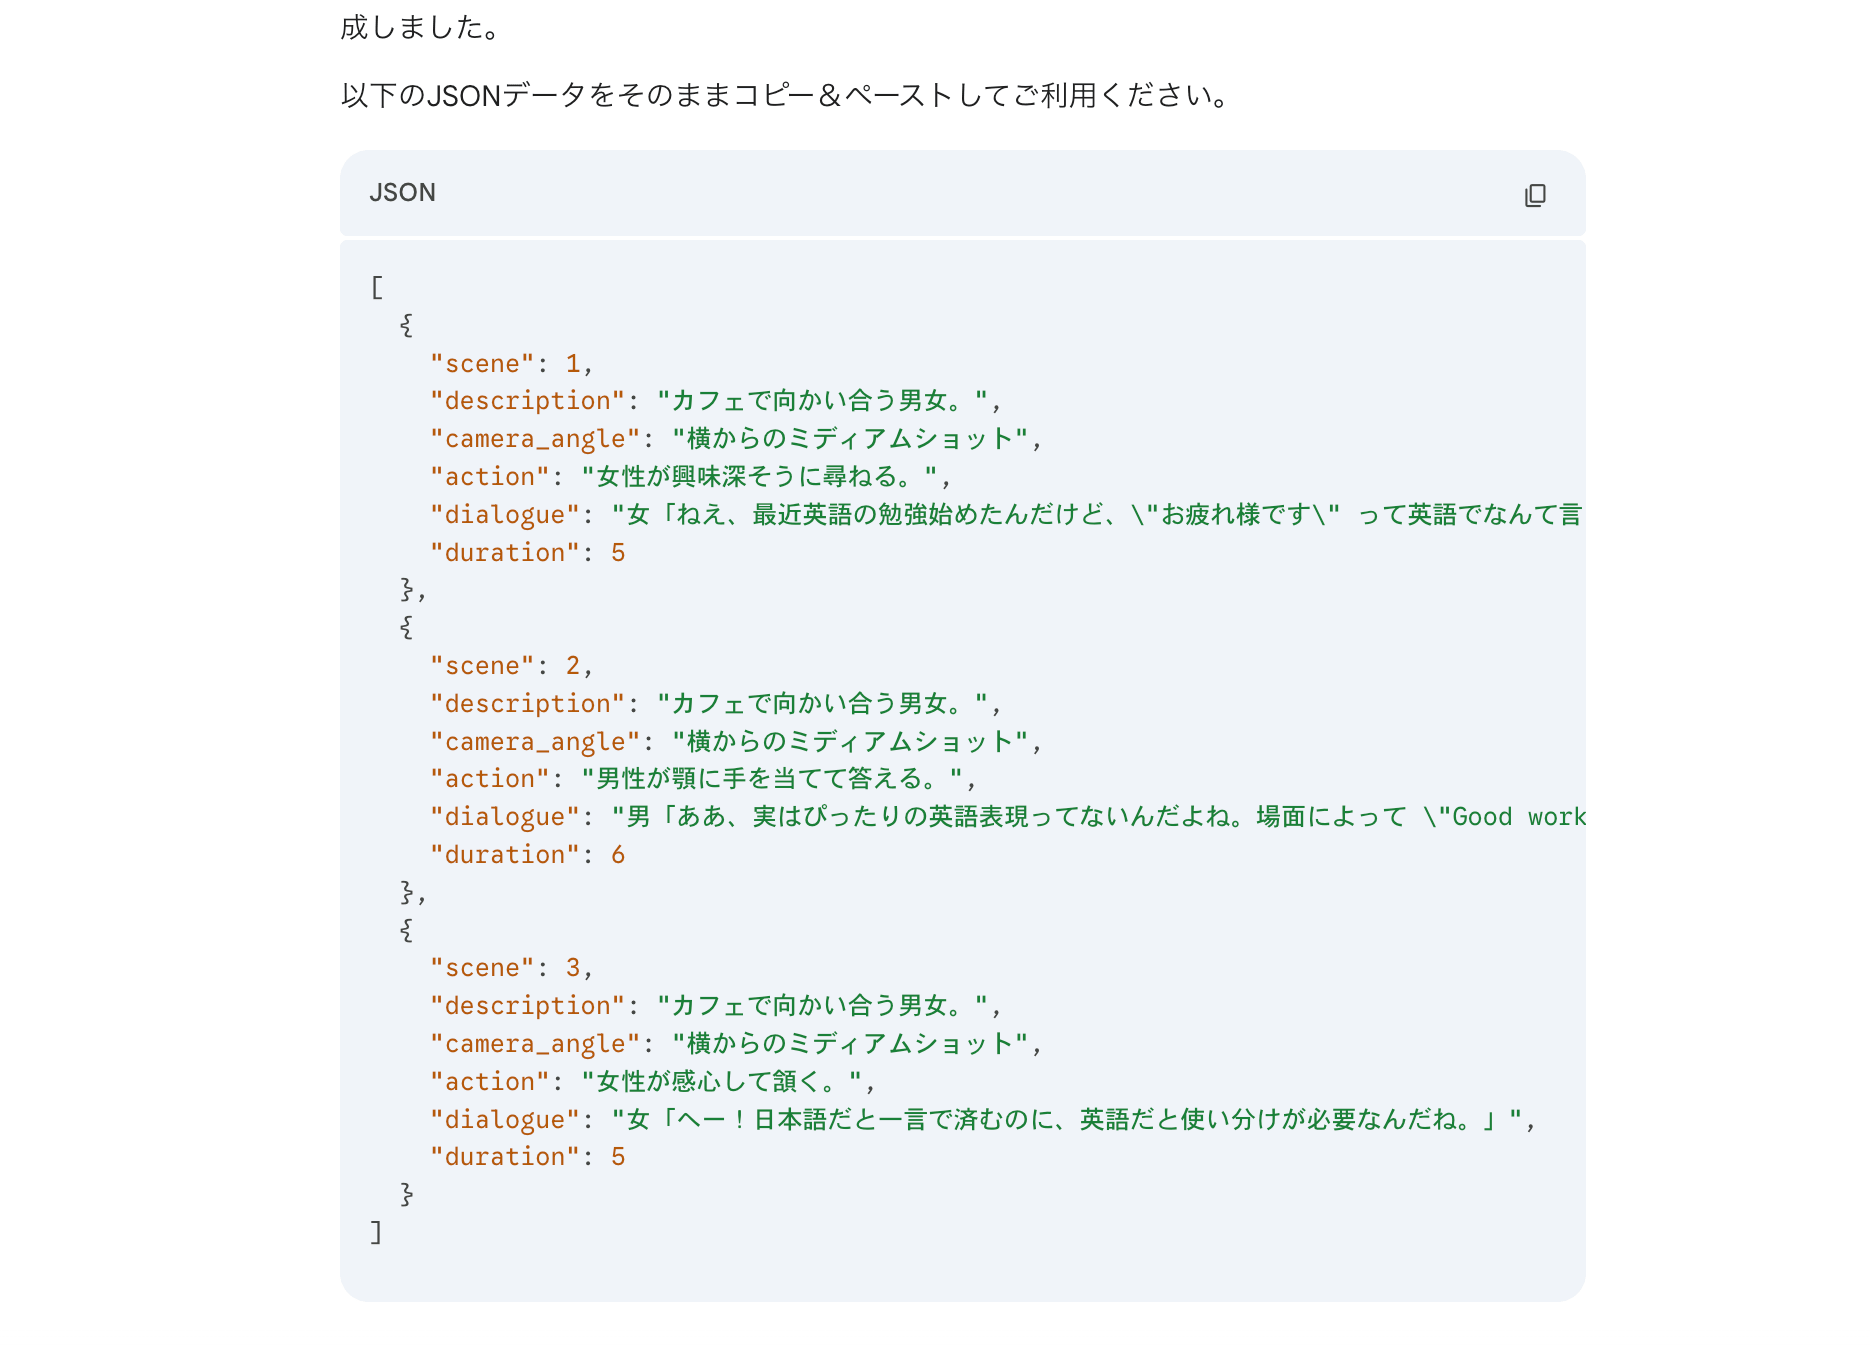The width and height of the screenshot is (1870, 1350).
Task: Click the "scene": 3 line
Action: click(511, 968)
